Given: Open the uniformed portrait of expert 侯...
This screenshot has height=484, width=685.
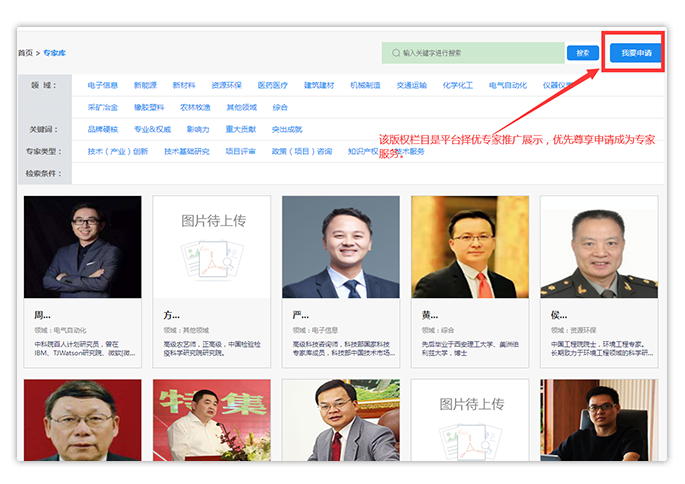Looking at the screenshot, I should [599, 247].
